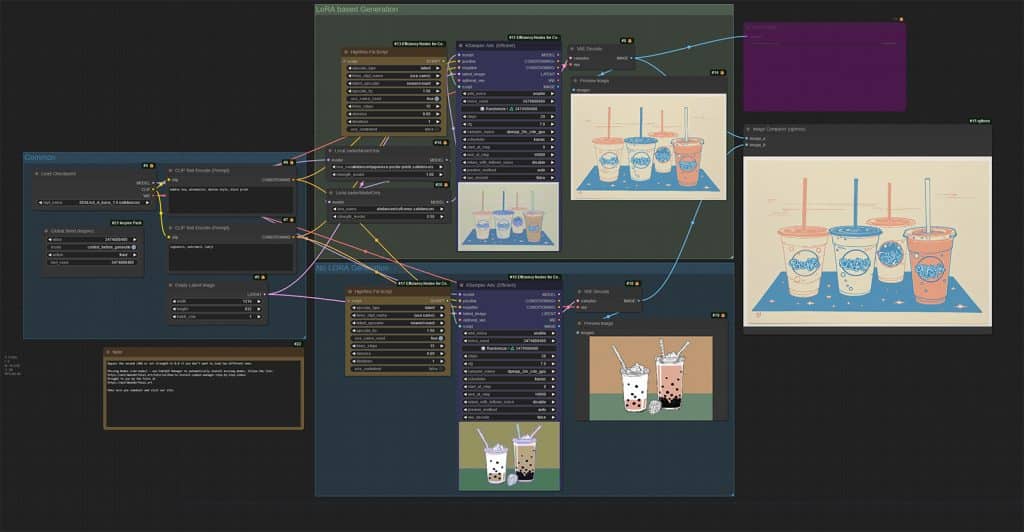Open ckpt_name dropdown in Load Checkpoint

pyautogui.click(x=93, y=202)
